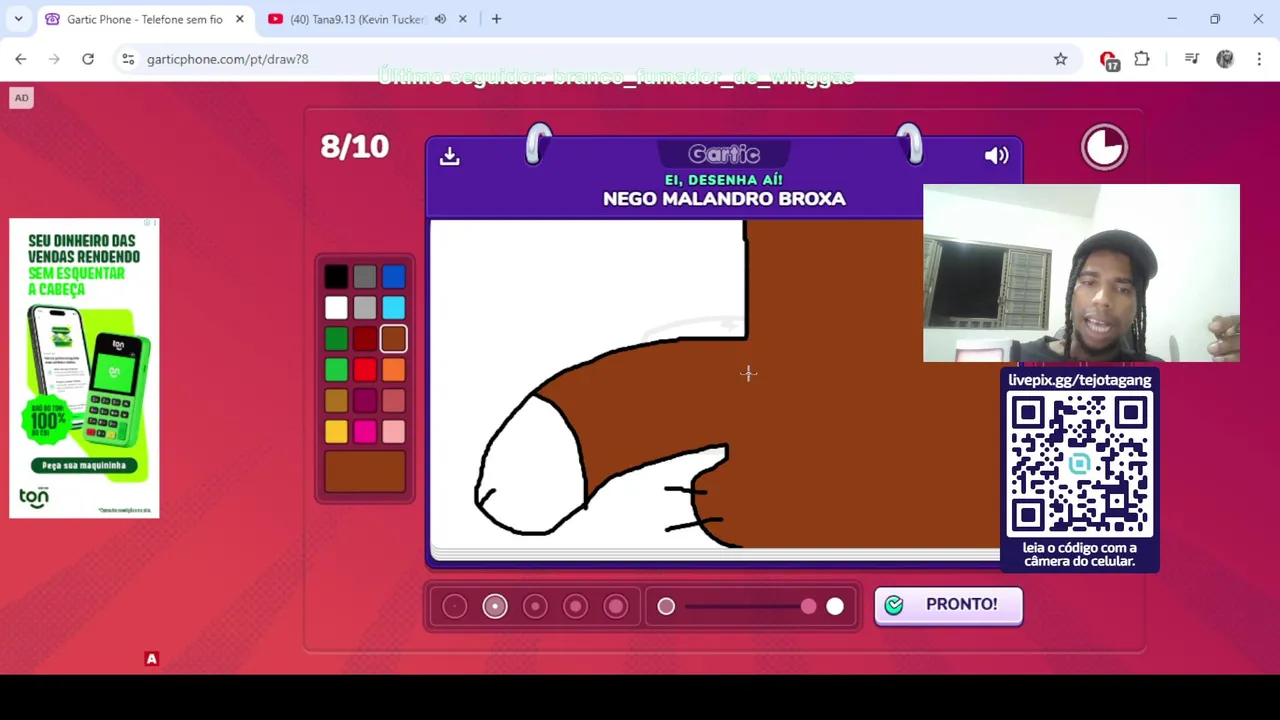The width and height of the screenshot is (1280, 720).
Task: Pick the bright red color swatch
Action: (x=365, y=370)
